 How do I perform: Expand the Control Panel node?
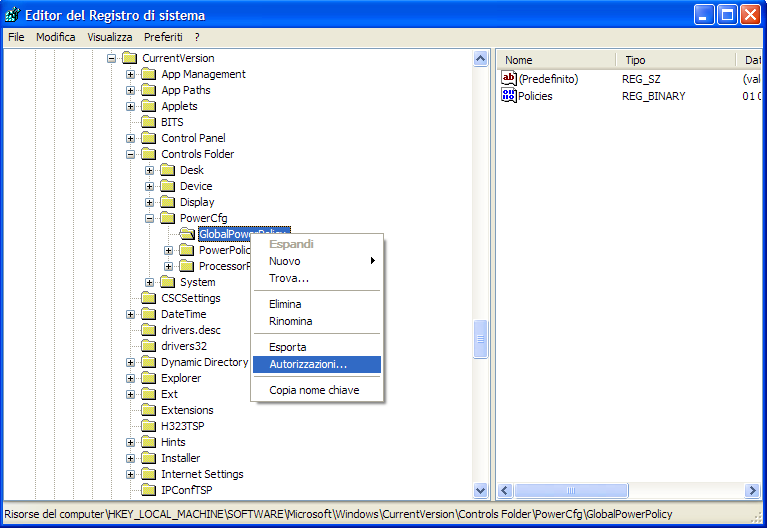point(130,138)
